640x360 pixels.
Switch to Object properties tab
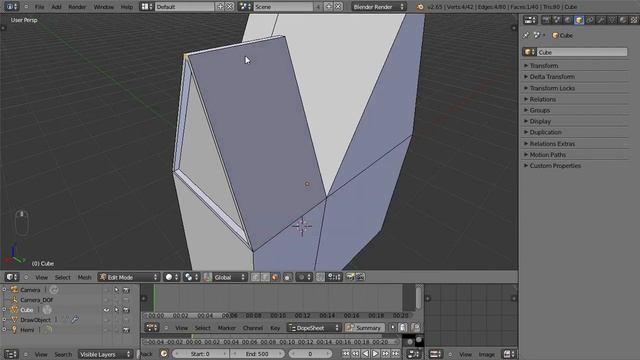click(x=579, y=20)
